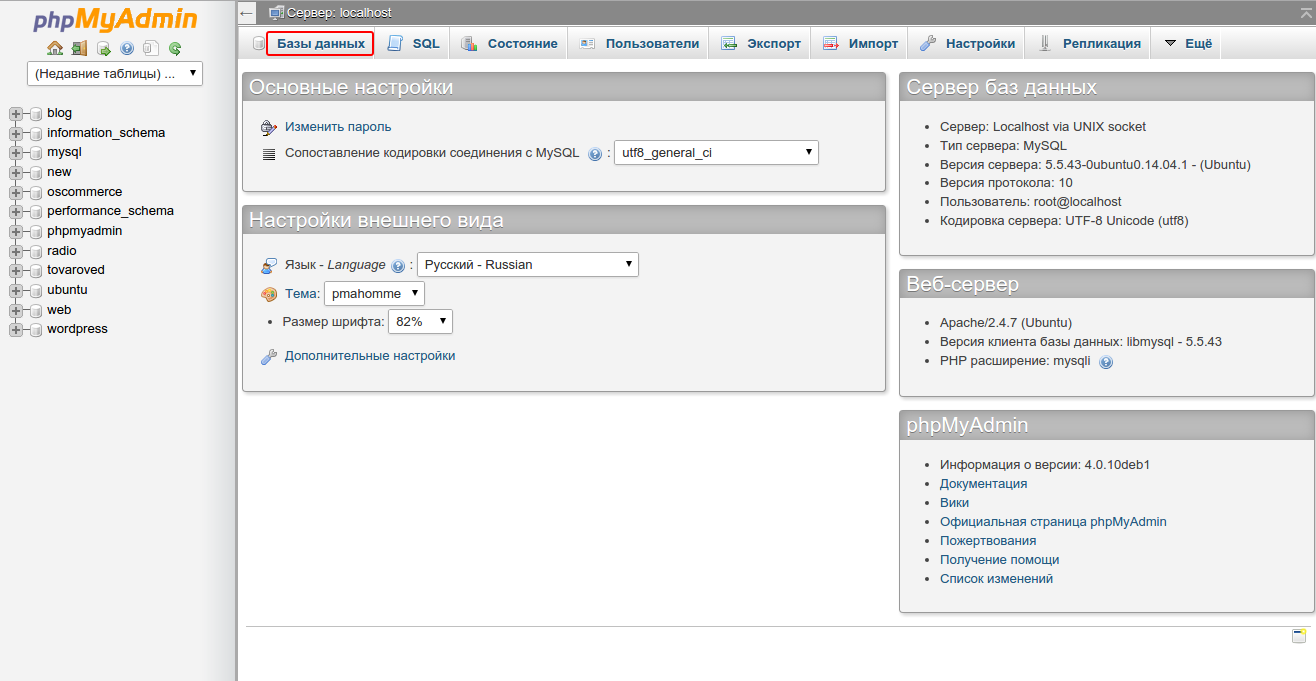The image size is (1316, 681).
Task: Click the database icon beside ubuntu
Action: click(36, 290)
